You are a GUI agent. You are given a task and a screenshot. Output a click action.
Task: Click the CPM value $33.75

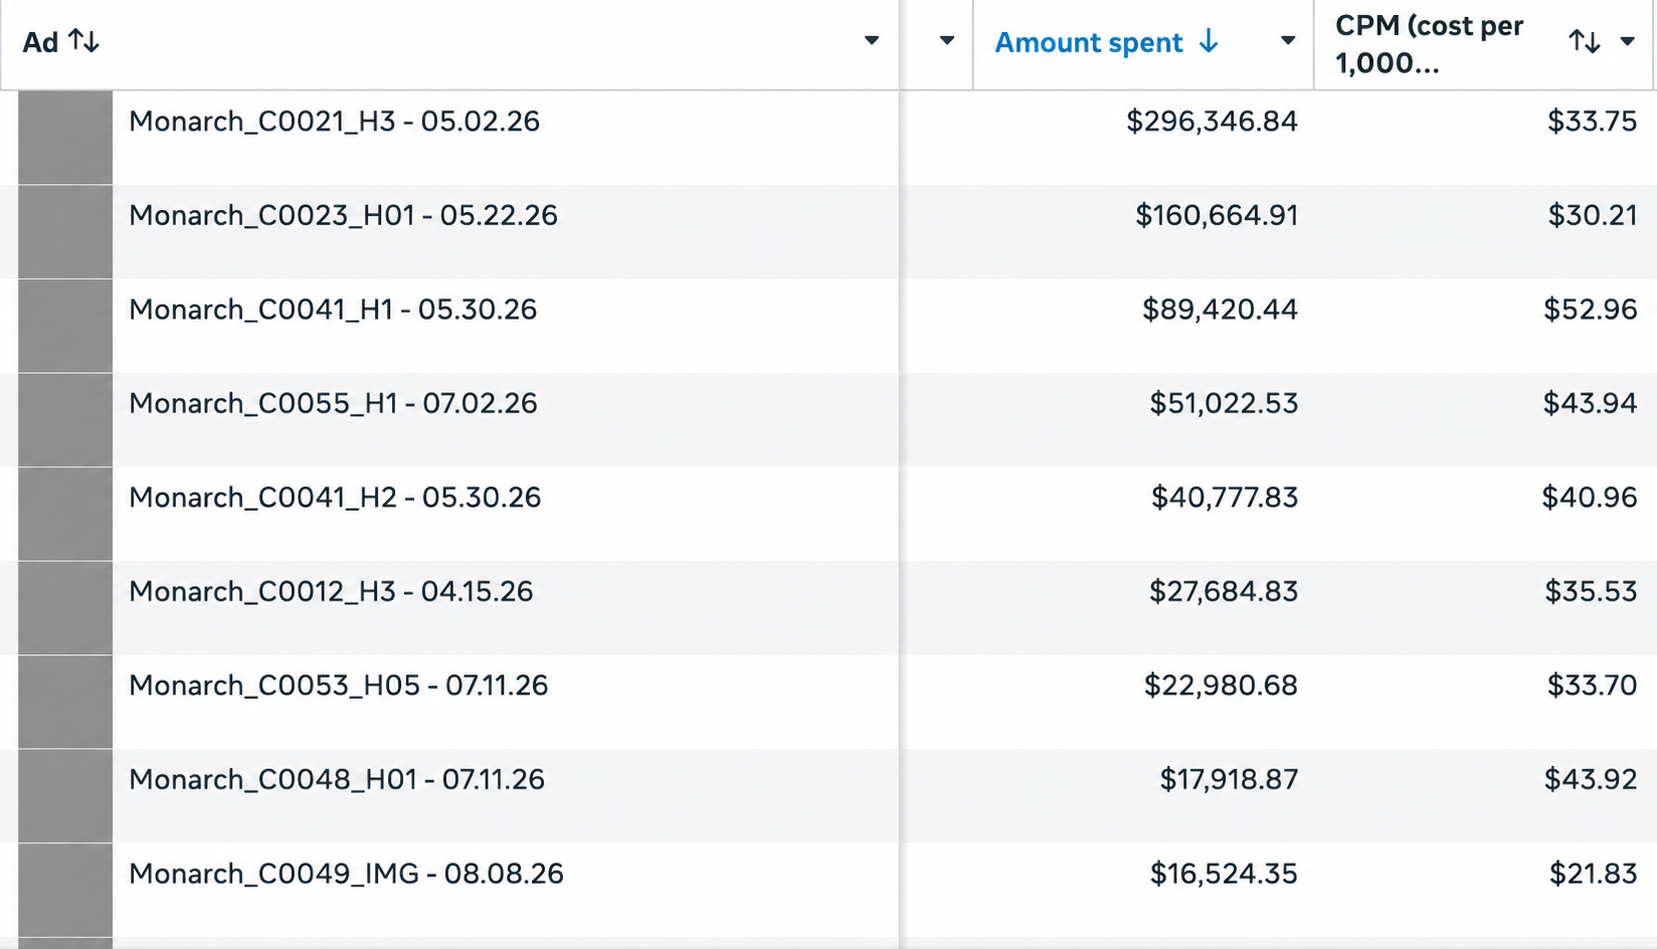pyautogui.click(x=1592, y=122)
